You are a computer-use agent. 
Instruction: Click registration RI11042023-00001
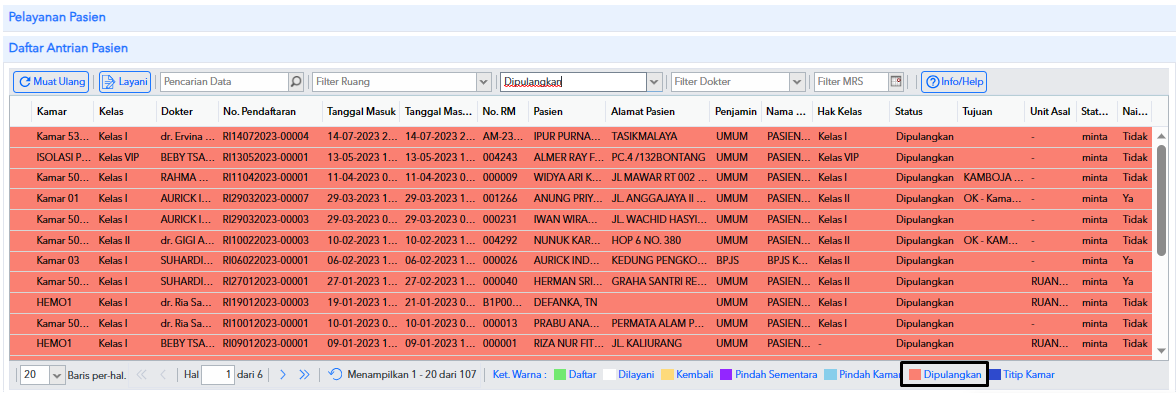[x=266, y=178]
